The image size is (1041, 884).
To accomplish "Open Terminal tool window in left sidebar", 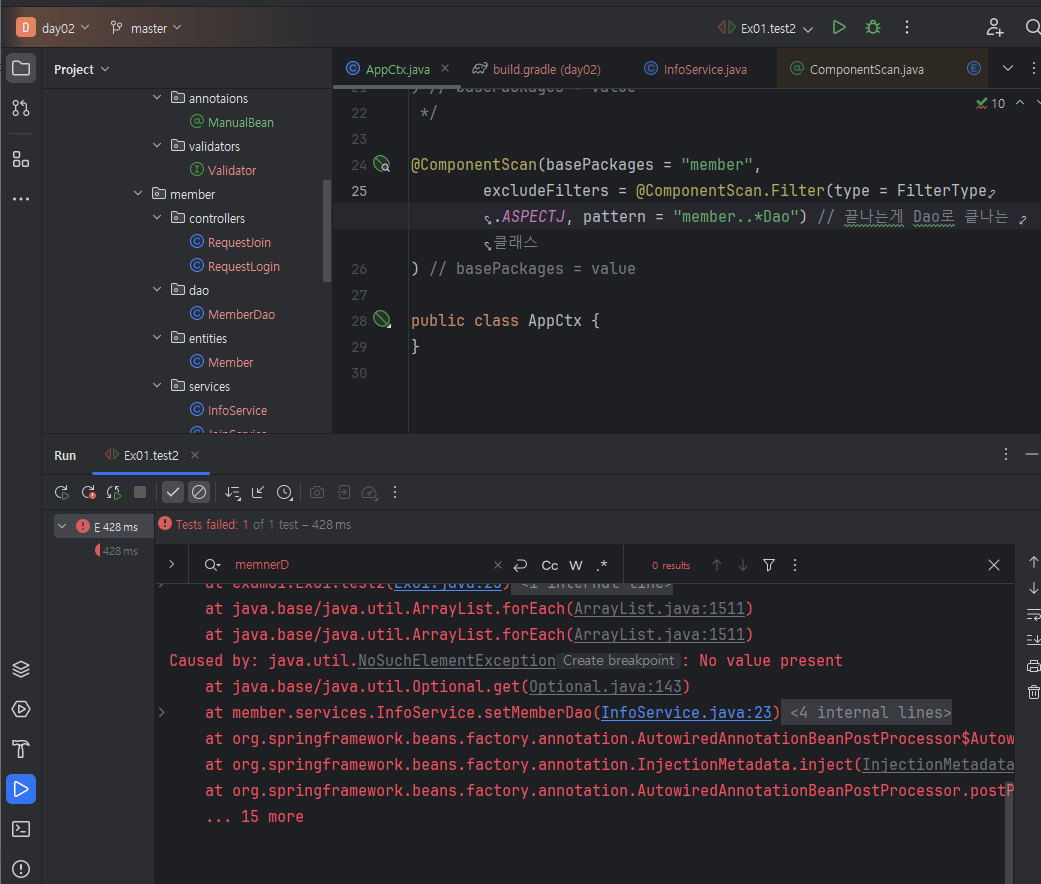I will click(20, 829).
